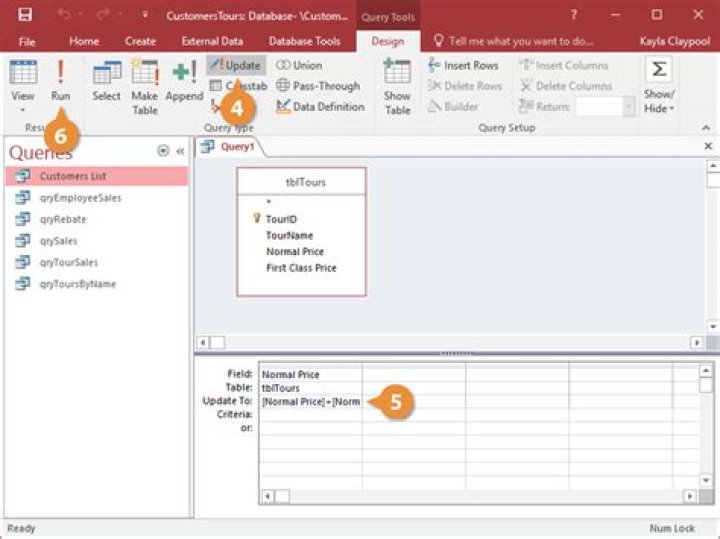The width and height of the screenshot is (720, 539).
Task: Select the qryTourSales query
Action: (97, 262)
